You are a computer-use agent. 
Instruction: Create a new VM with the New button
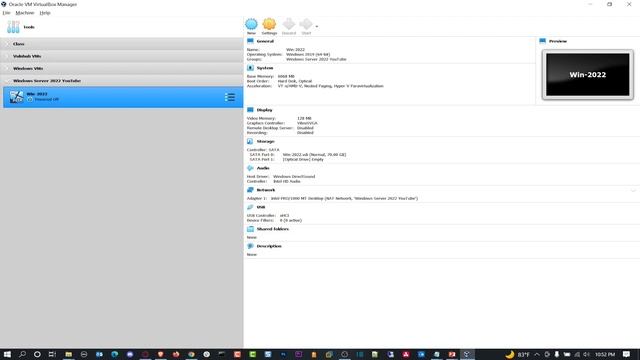251,27
